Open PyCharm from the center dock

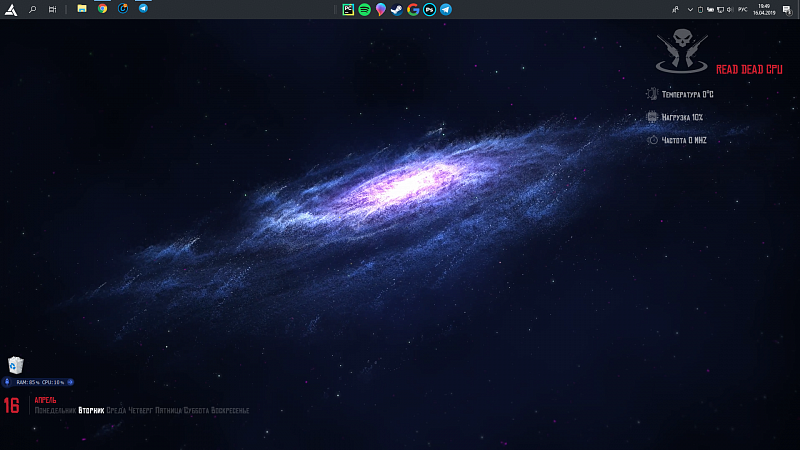348,9
